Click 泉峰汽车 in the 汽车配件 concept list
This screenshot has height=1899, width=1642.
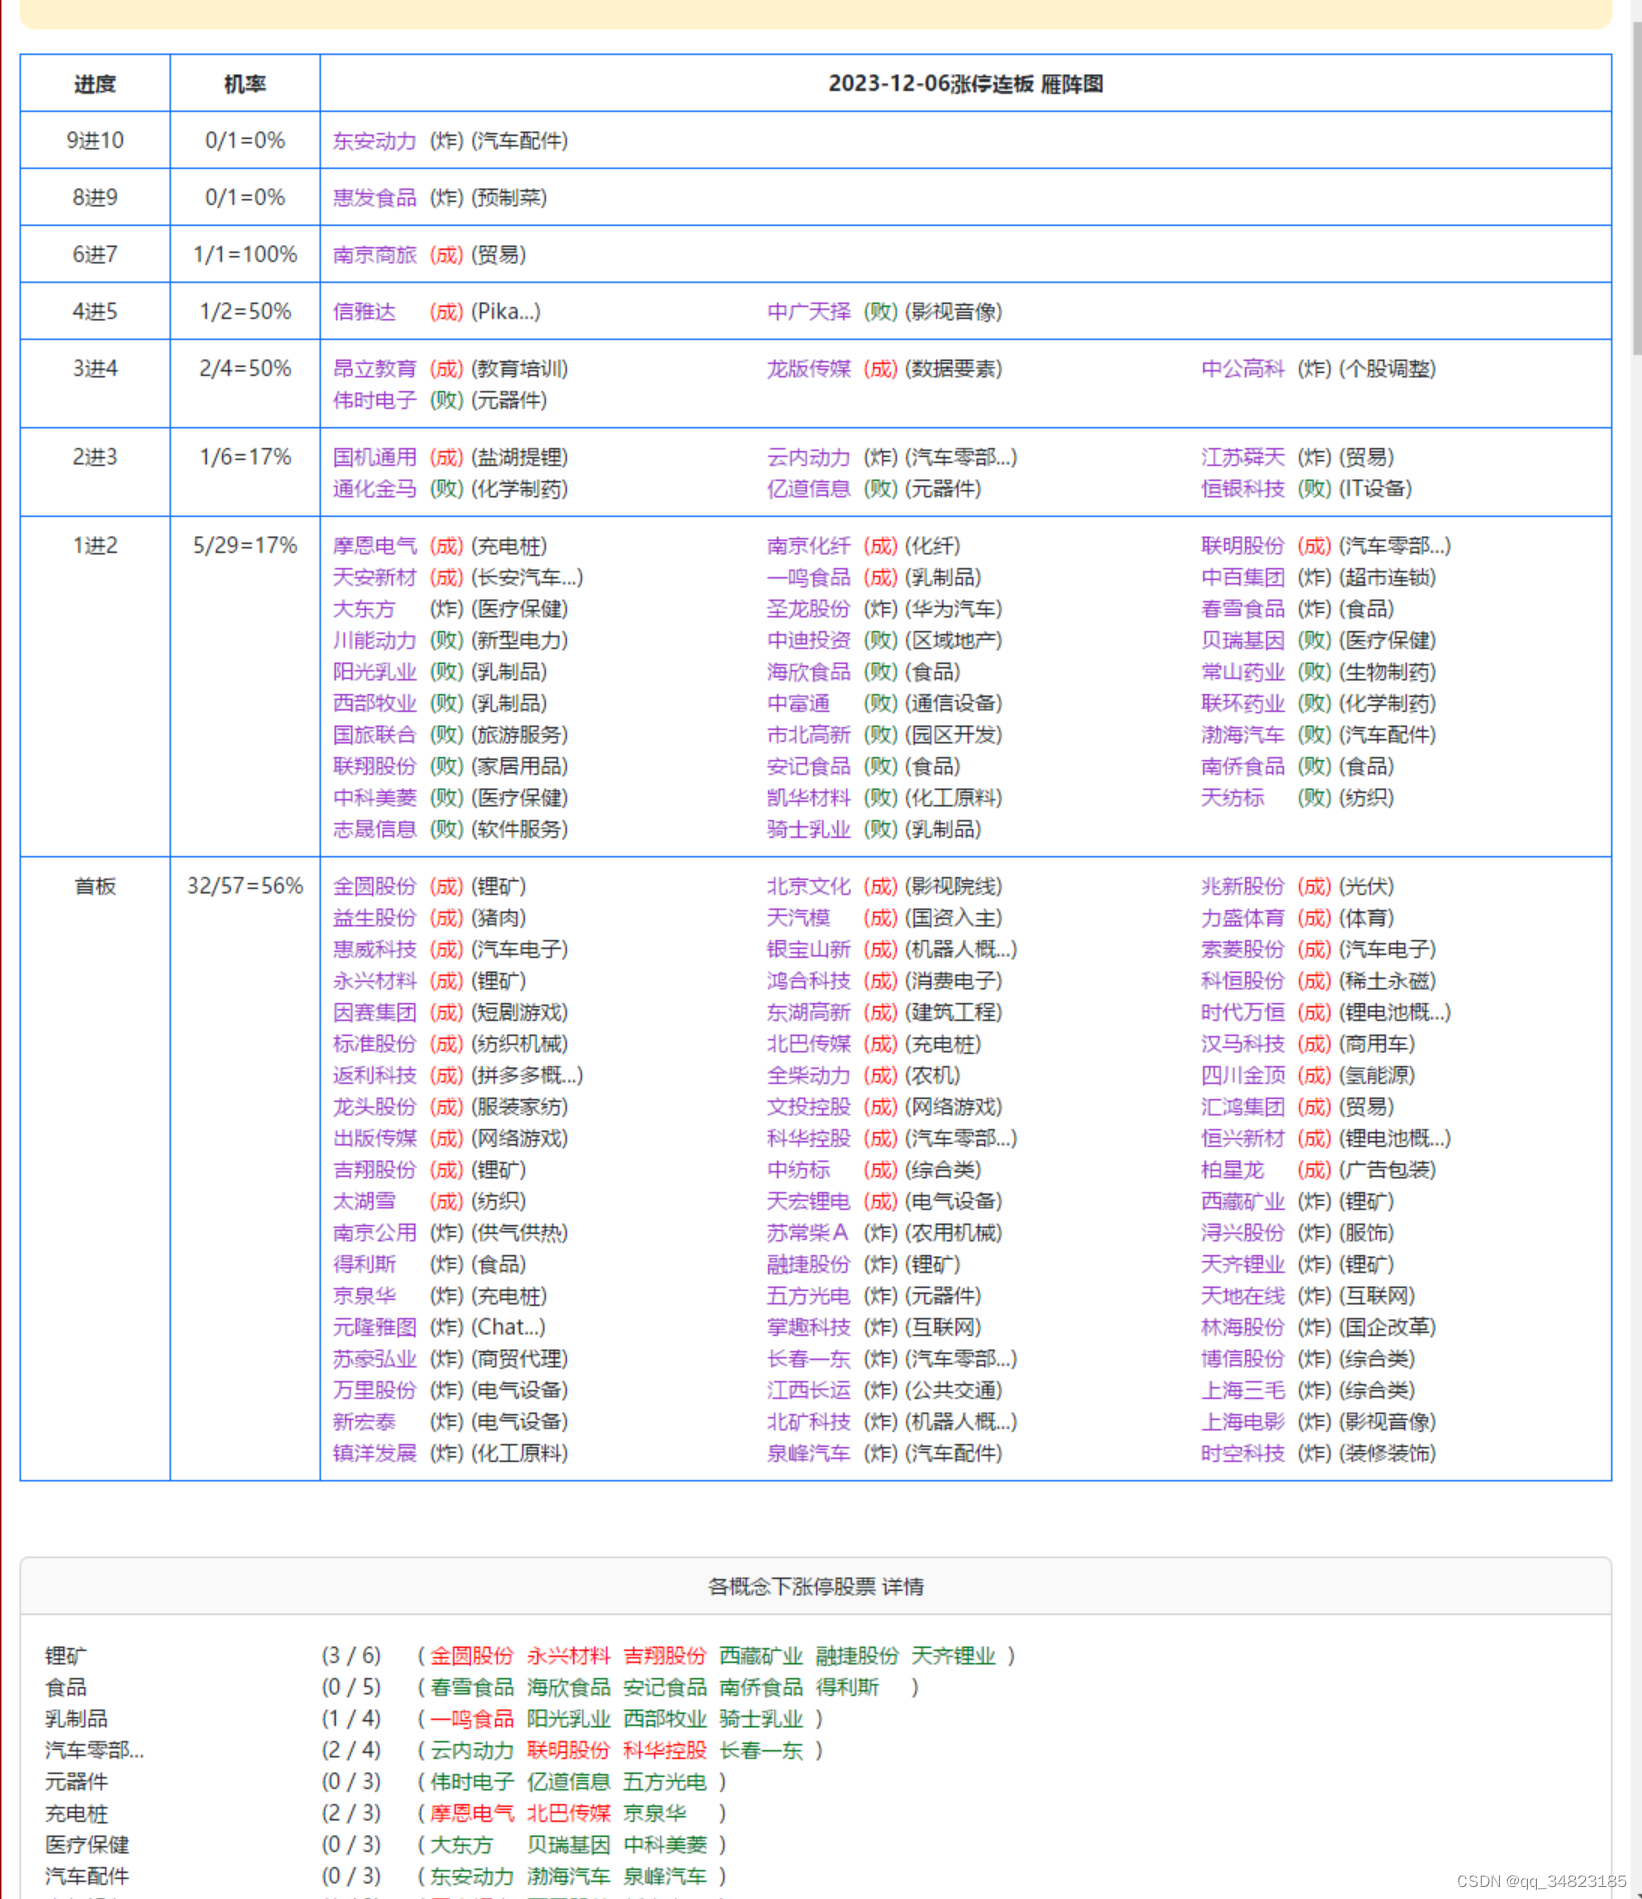point(665,1876)
